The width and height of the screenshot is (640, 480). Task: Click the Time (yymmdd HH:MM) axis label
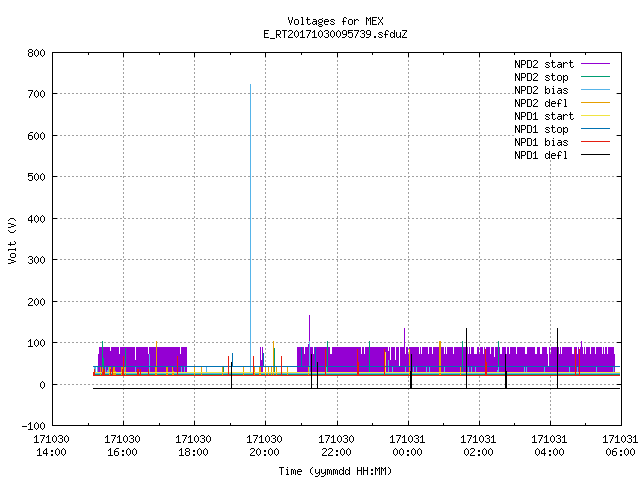point(335,471)
